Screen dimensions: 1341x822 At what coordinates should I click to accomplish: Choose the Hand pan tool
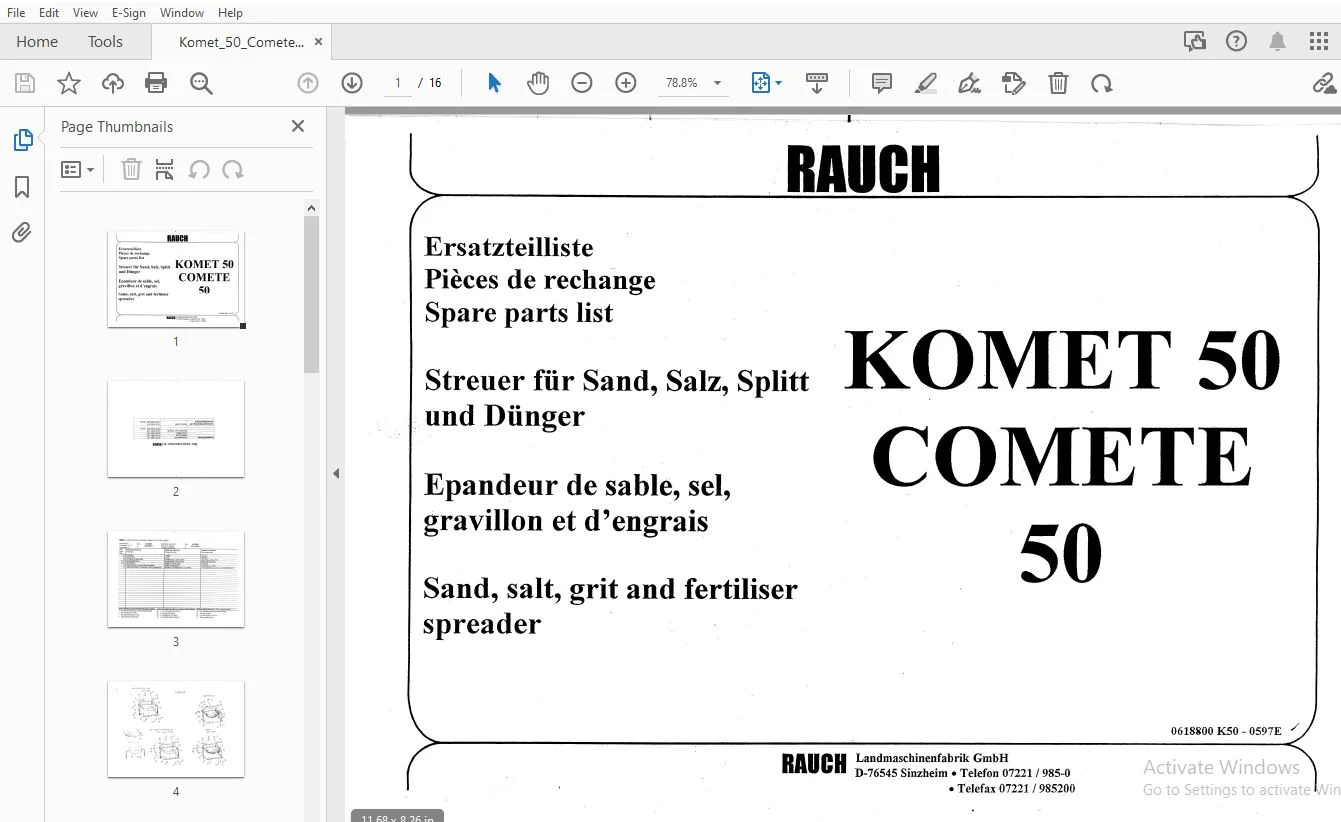coord(538,83)
